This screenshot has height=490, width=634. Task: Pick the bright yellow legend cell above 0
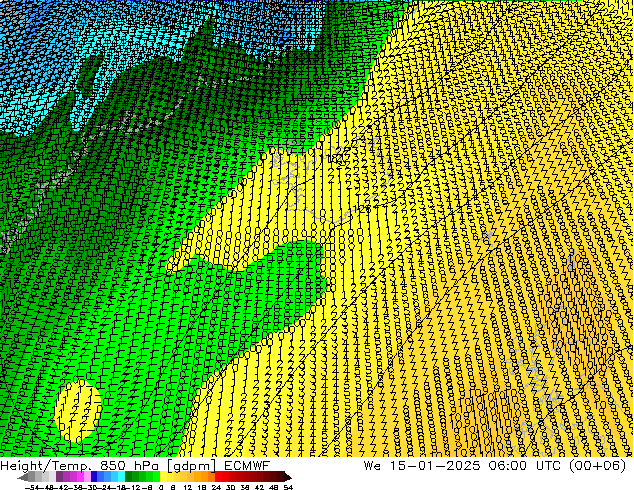pyautogui.click(x=164, y=477)
